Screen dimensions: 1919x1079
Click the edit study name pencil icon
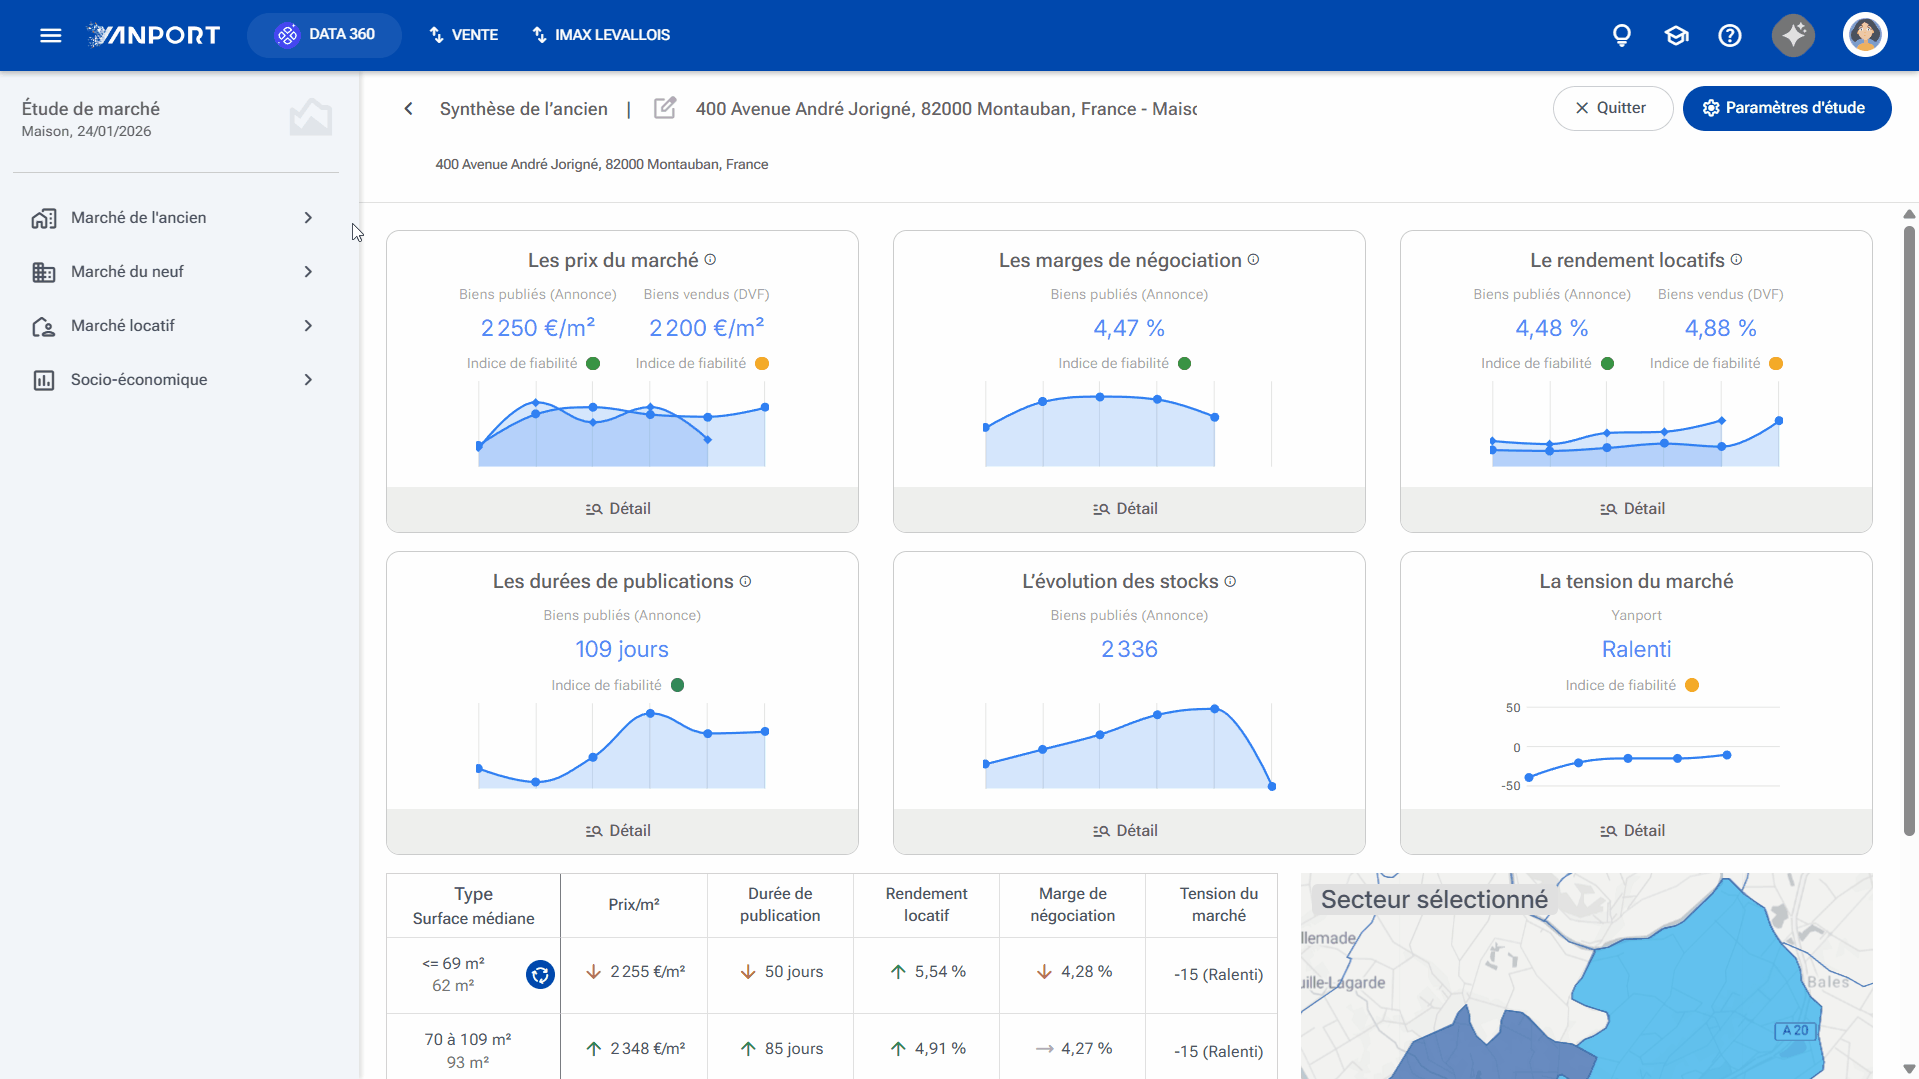[x=665, y=108]
